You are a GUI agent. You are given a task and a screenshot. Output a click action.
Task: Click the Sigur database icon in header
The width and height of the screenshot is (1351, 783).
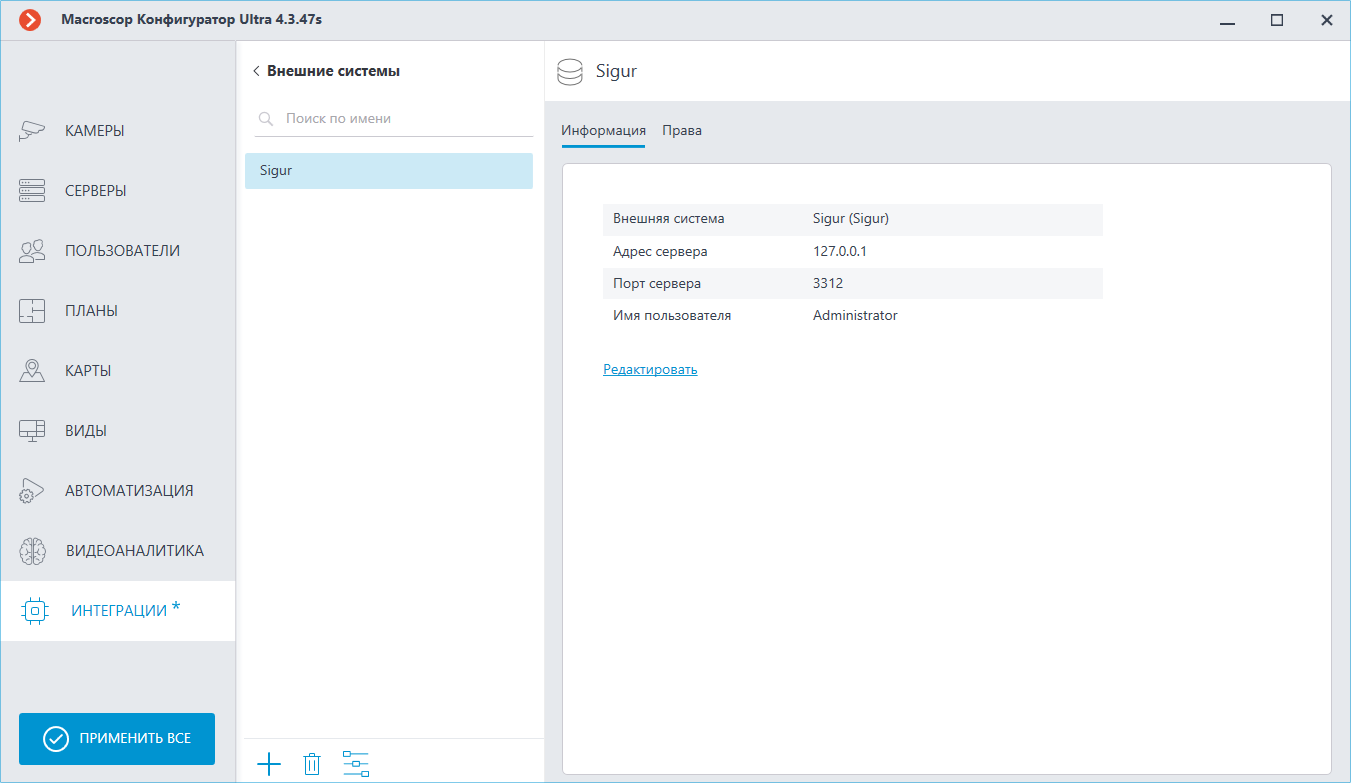[x=569, y=72]
